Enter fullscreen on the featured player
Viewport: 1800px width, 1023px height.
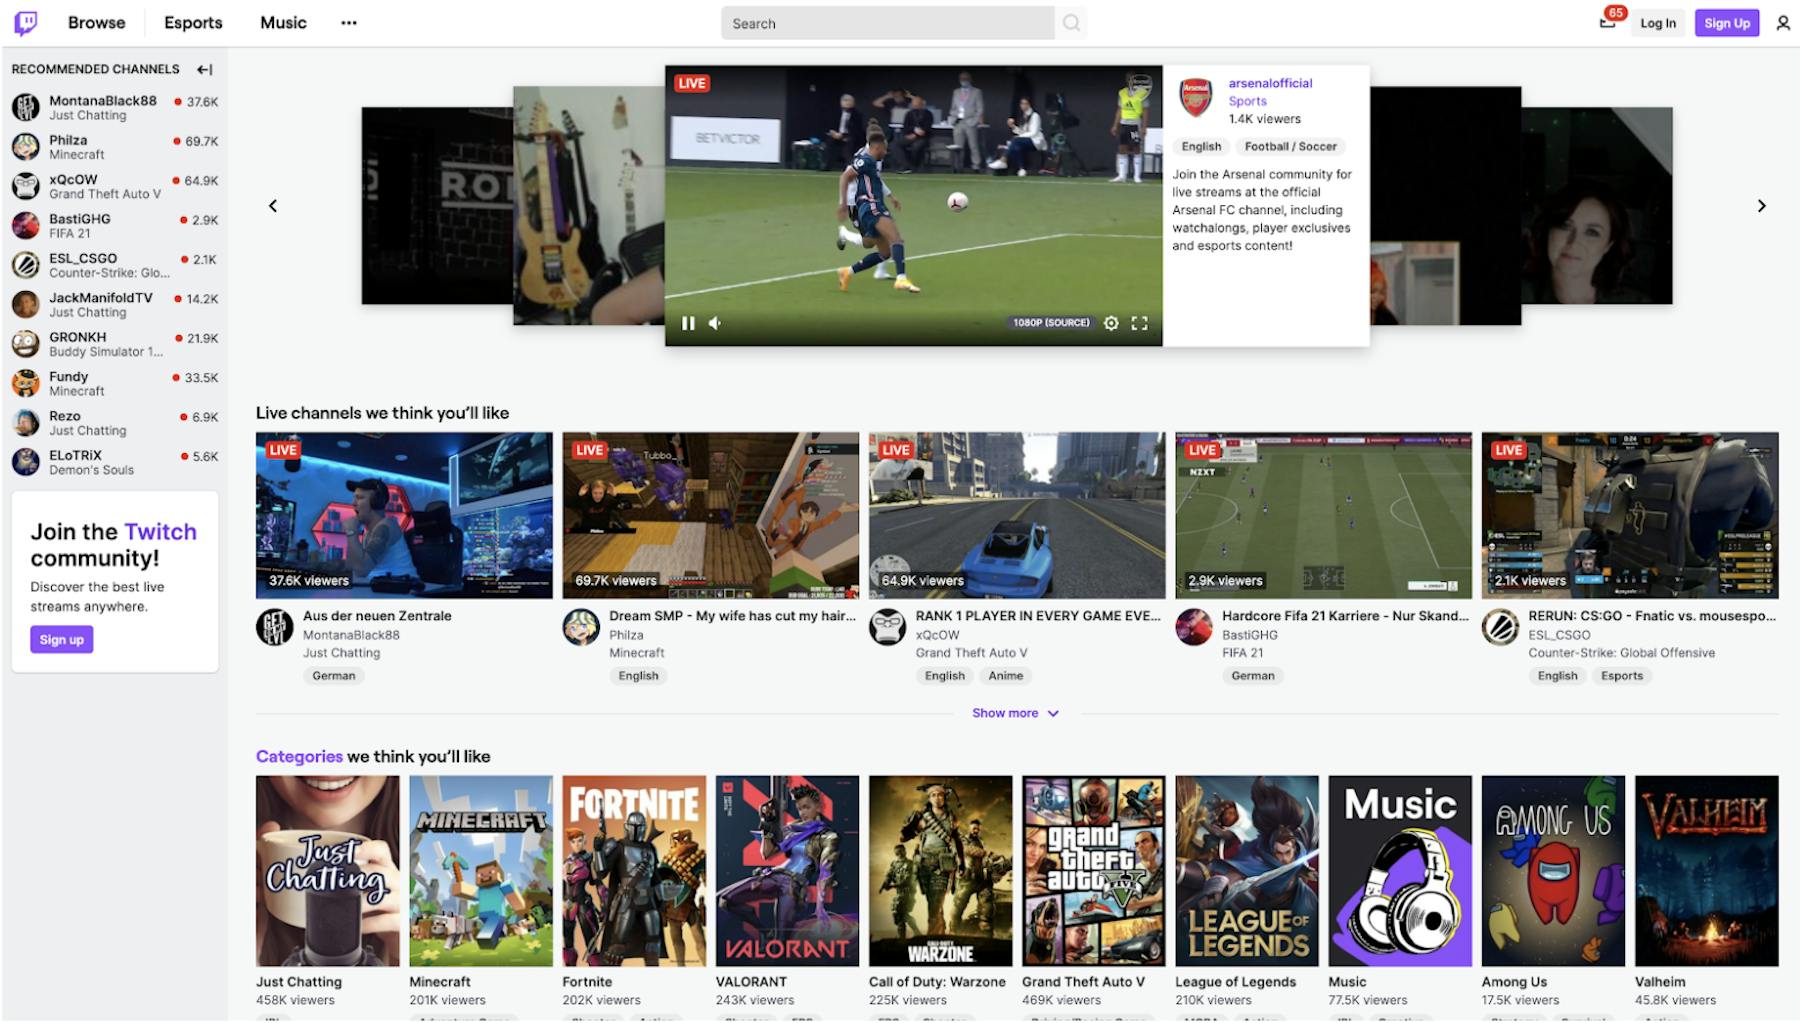click(1139, 323)
